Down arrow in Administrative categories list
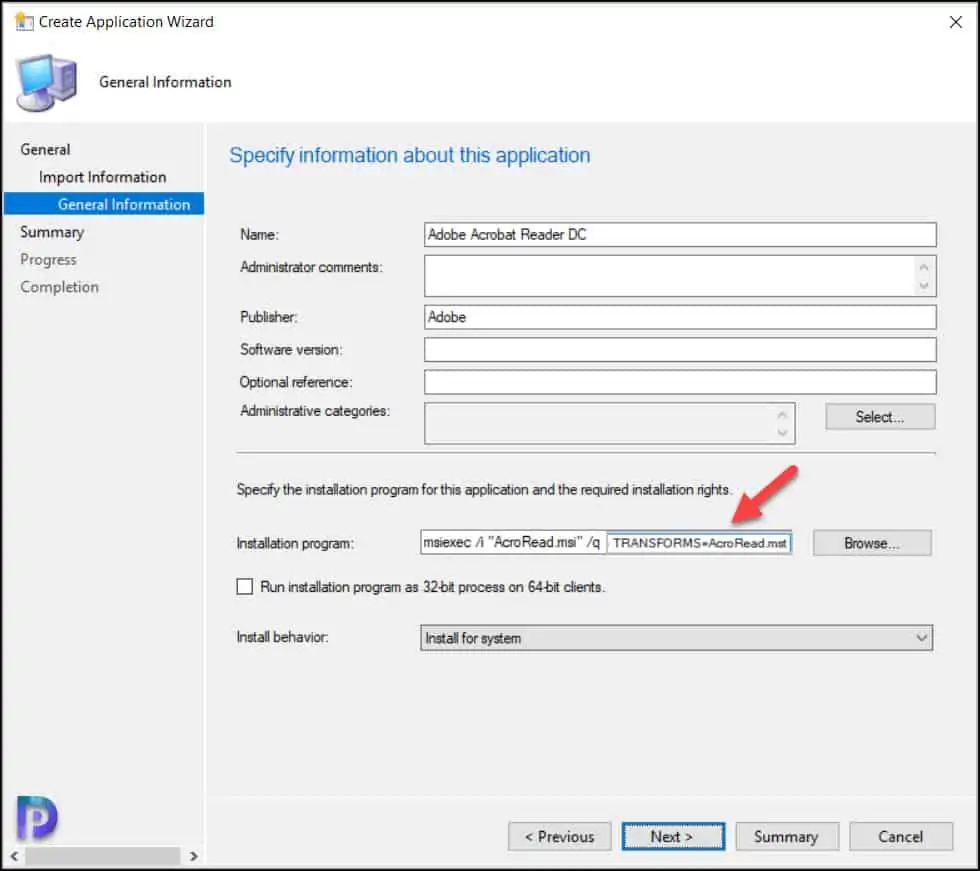The height and width of the screenshot is (871, 980). [x=782, y=432]
